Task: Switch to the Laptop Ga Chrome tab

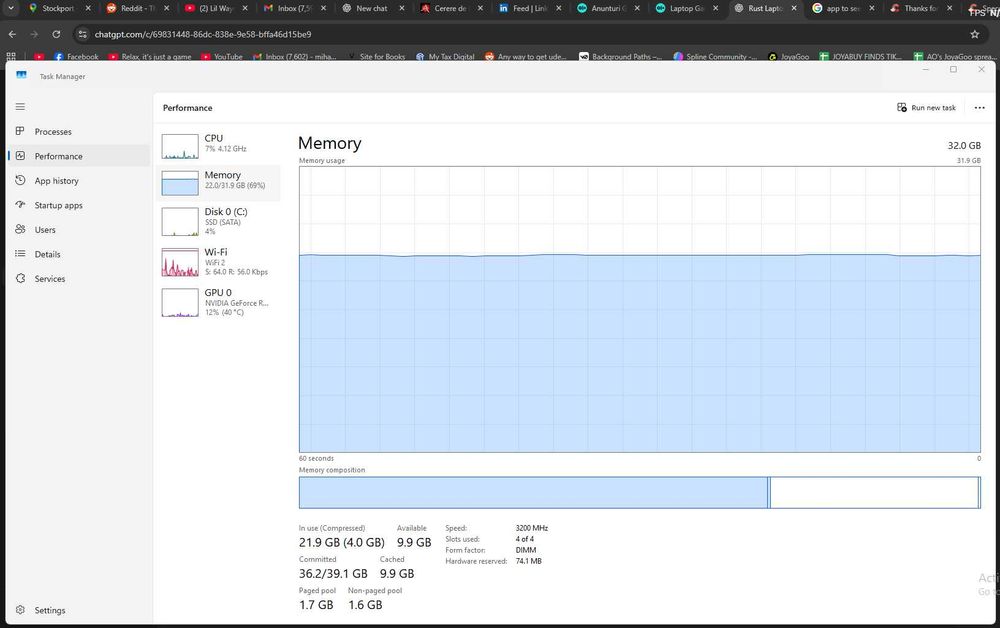Action: 689,8
